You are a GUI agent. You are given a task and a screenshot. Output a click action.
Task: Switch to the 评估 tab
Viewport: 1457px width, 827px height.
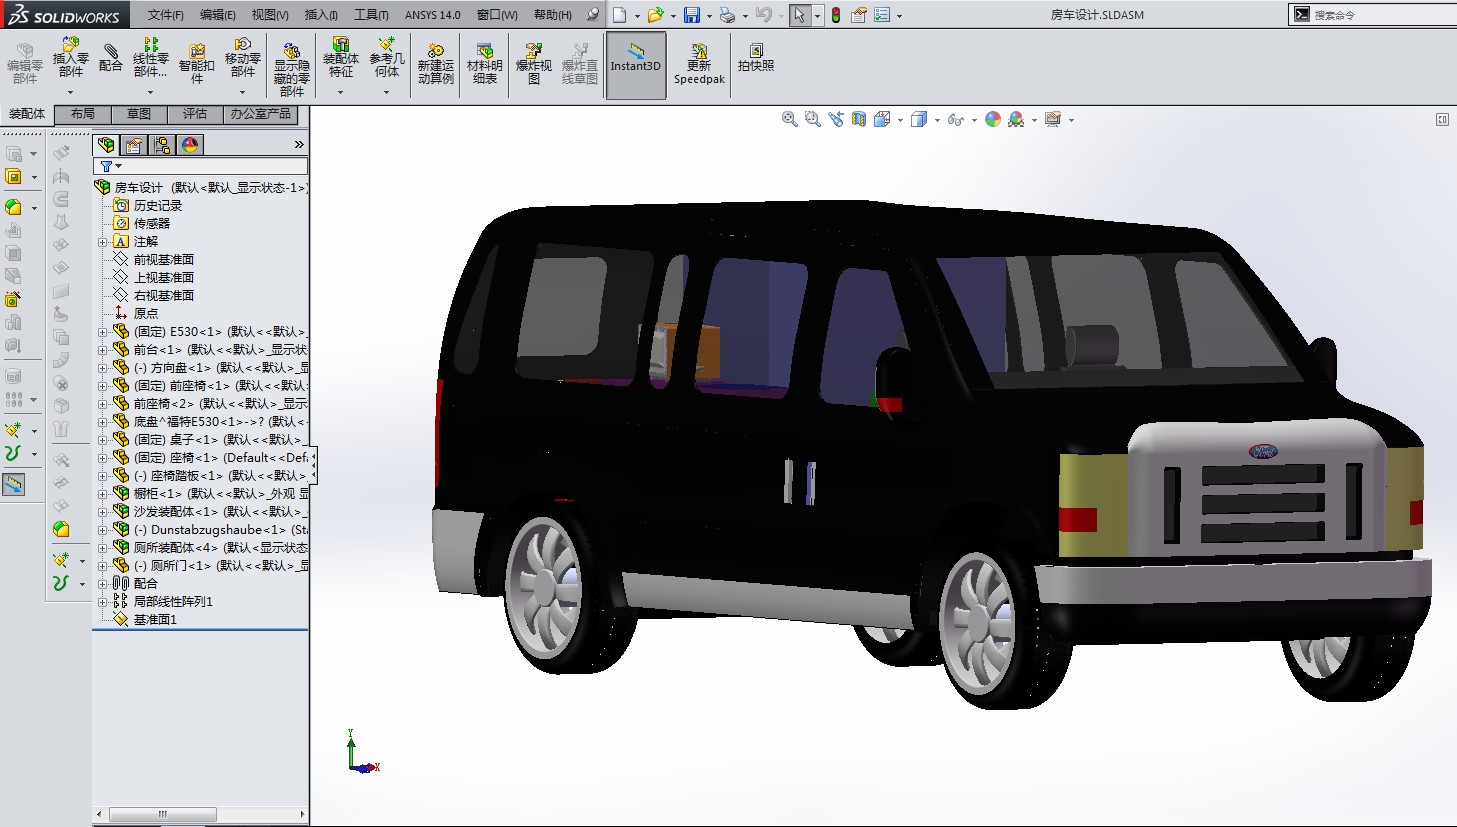pyautogui.click(x=195, y=114)
